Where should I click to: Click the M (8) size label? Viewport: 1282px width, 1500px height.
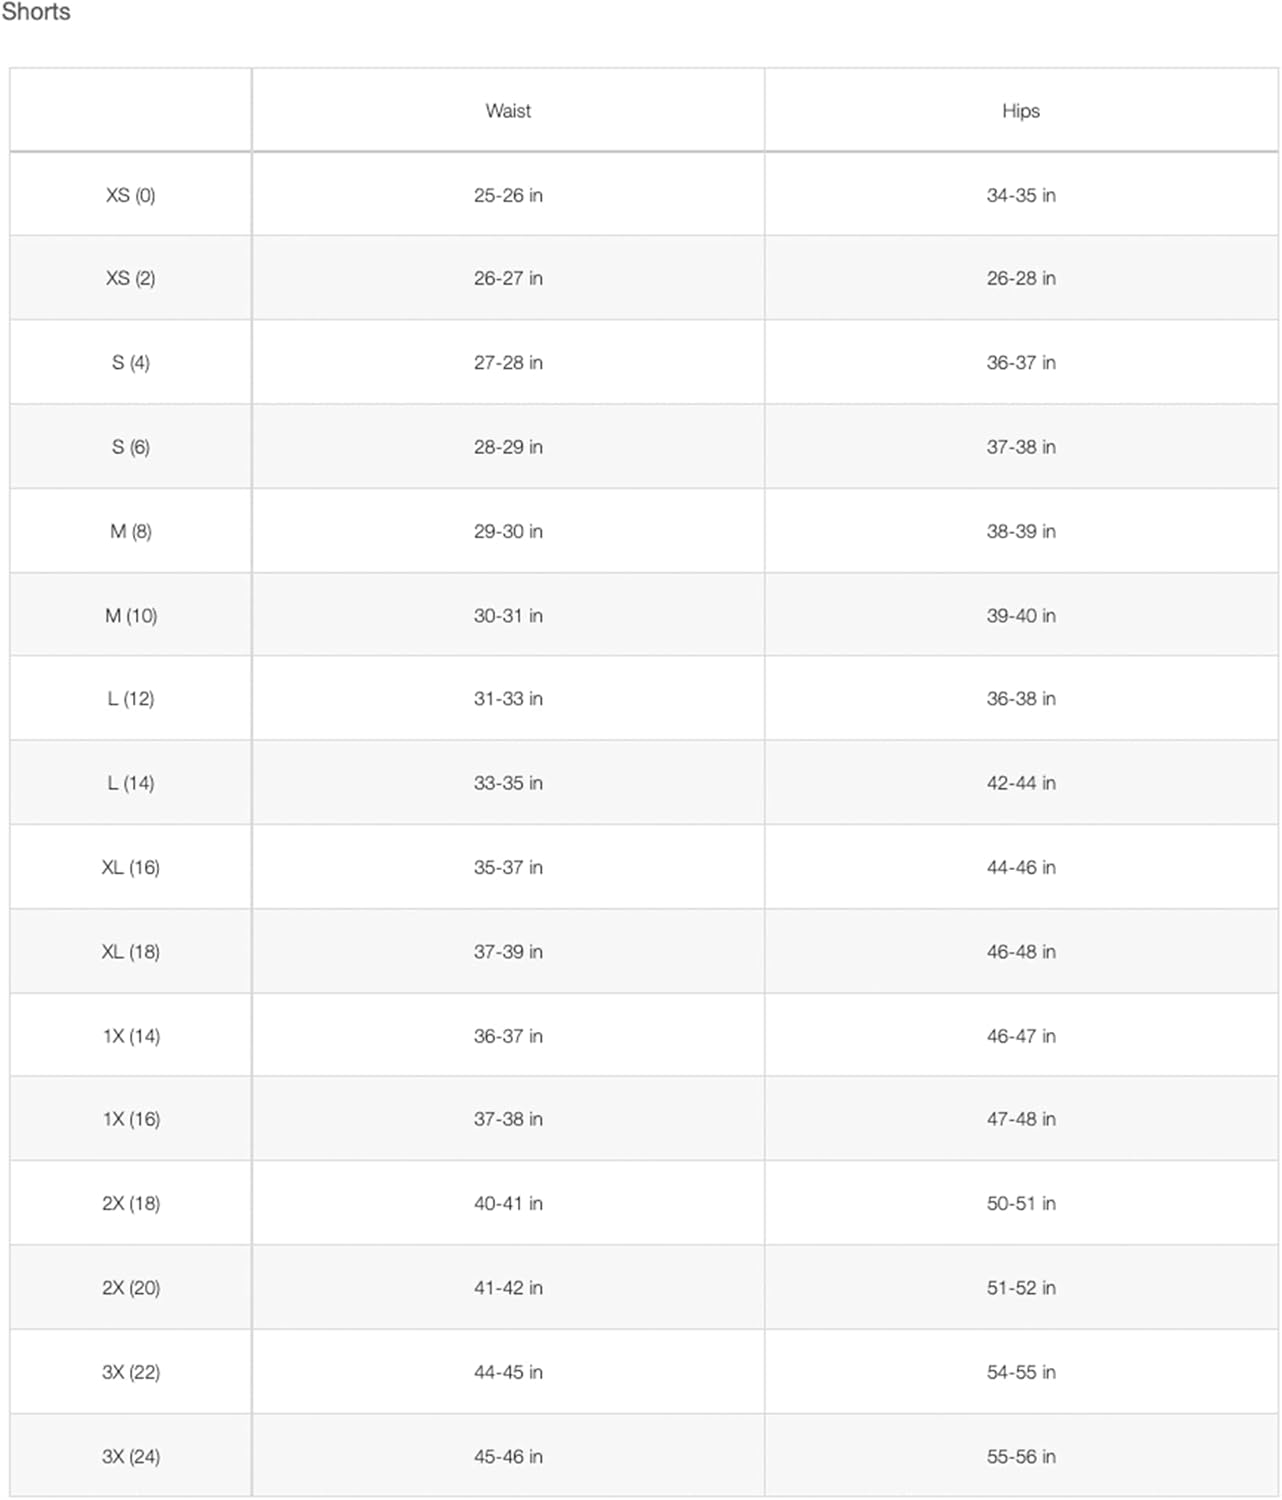[x=131, y=531]
